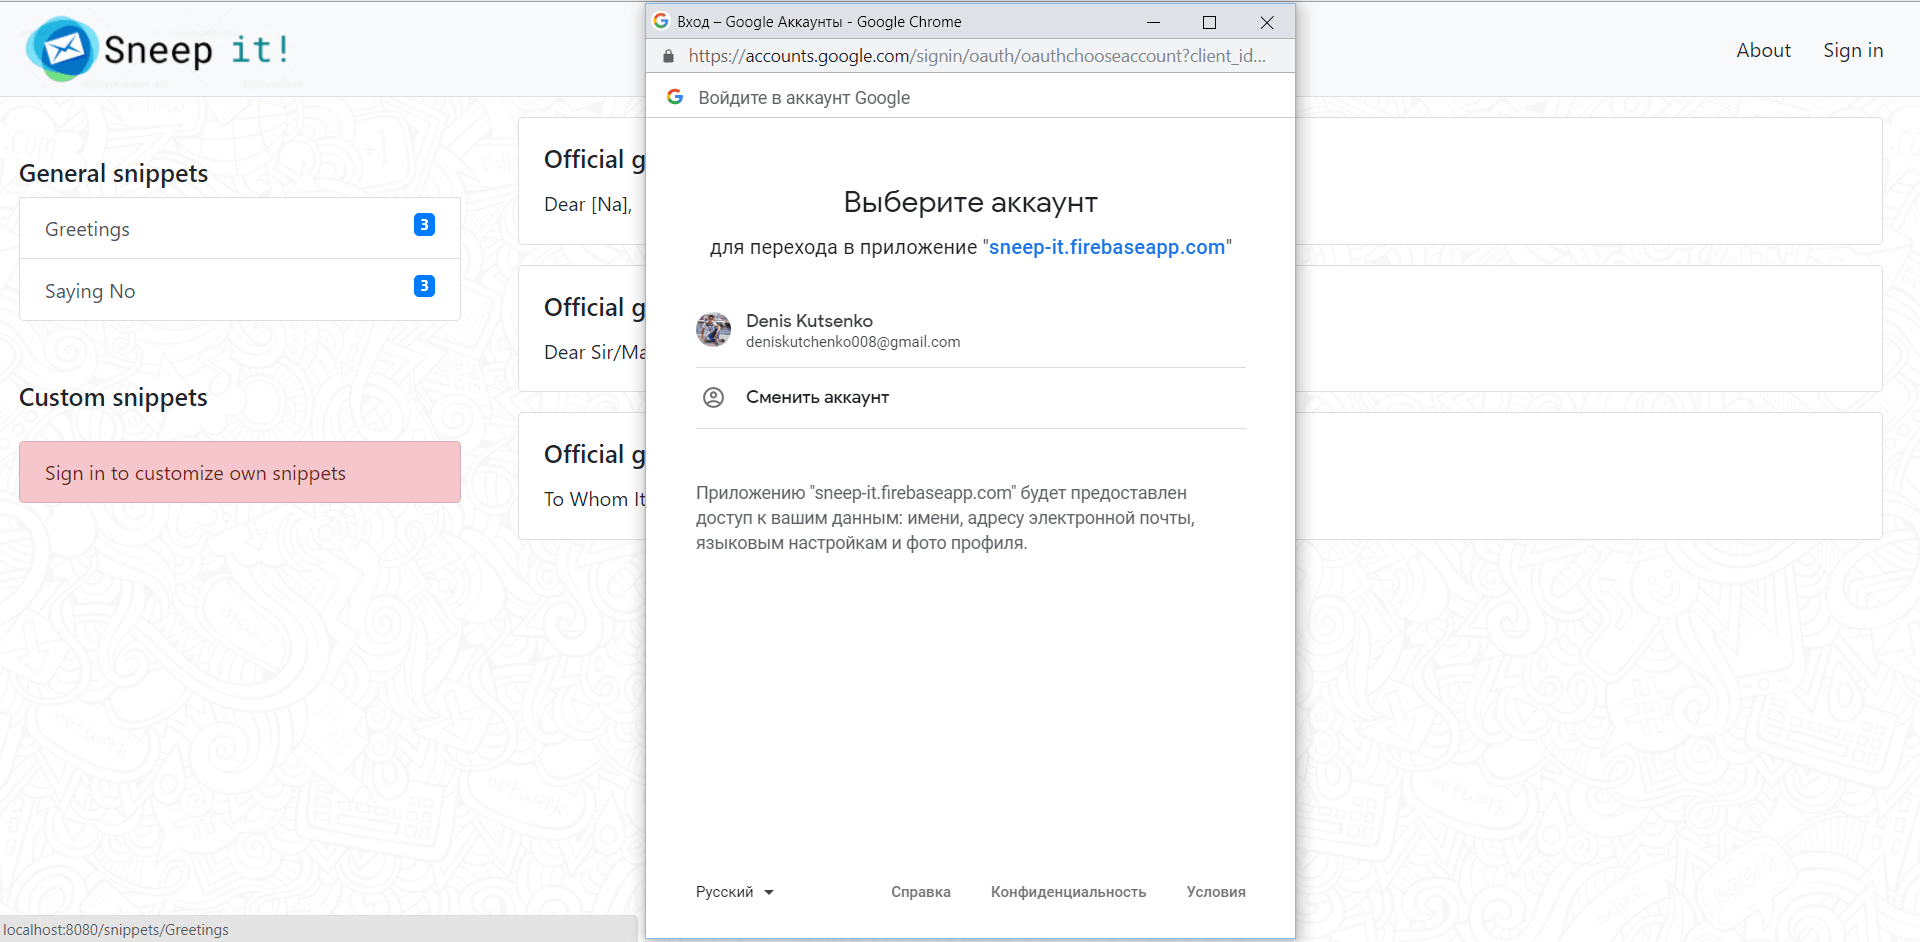
Task: Open the Русский language dropdown
Action: point(735,892)
